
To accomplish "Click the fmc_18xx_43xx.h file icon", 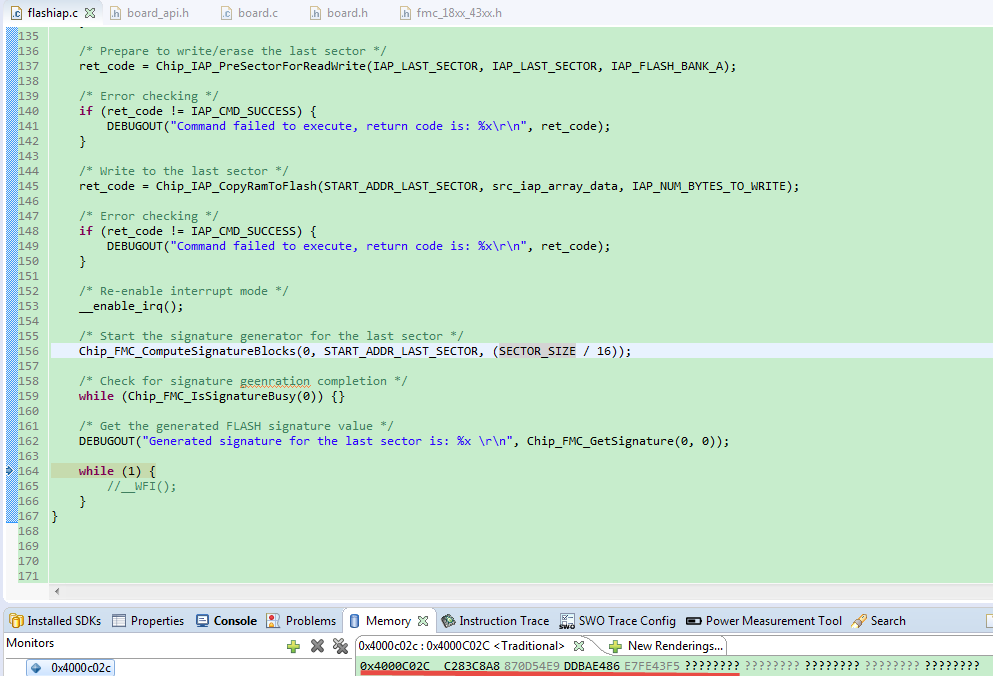I will (405, 13).
